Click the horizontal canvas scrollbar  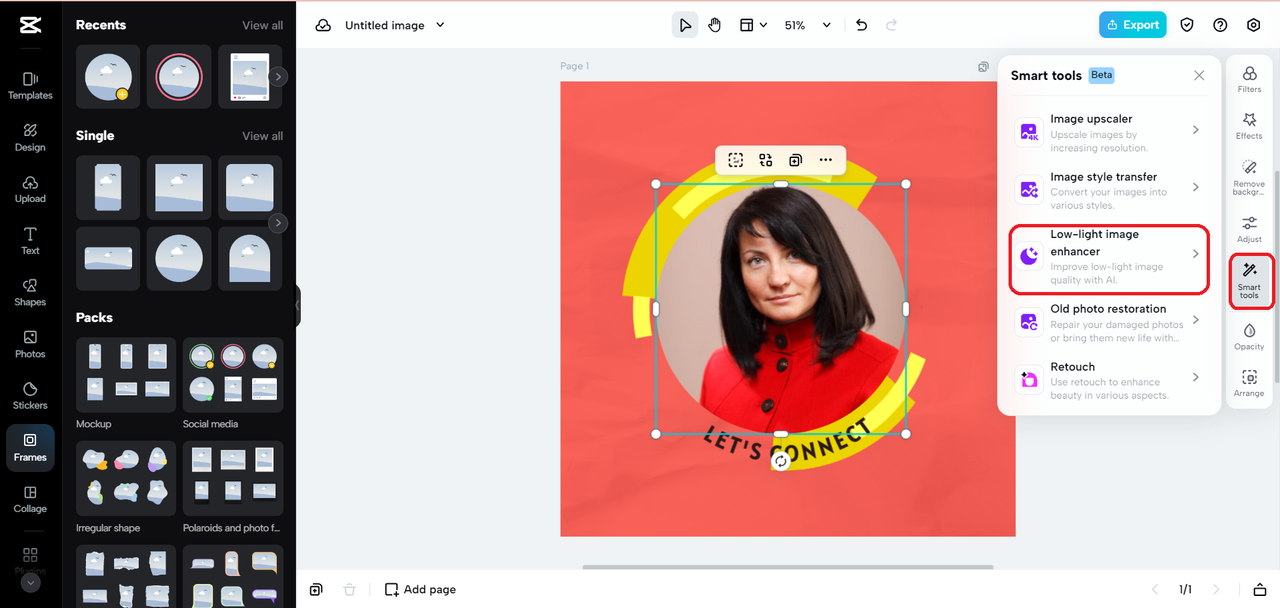tap(788, 567)
